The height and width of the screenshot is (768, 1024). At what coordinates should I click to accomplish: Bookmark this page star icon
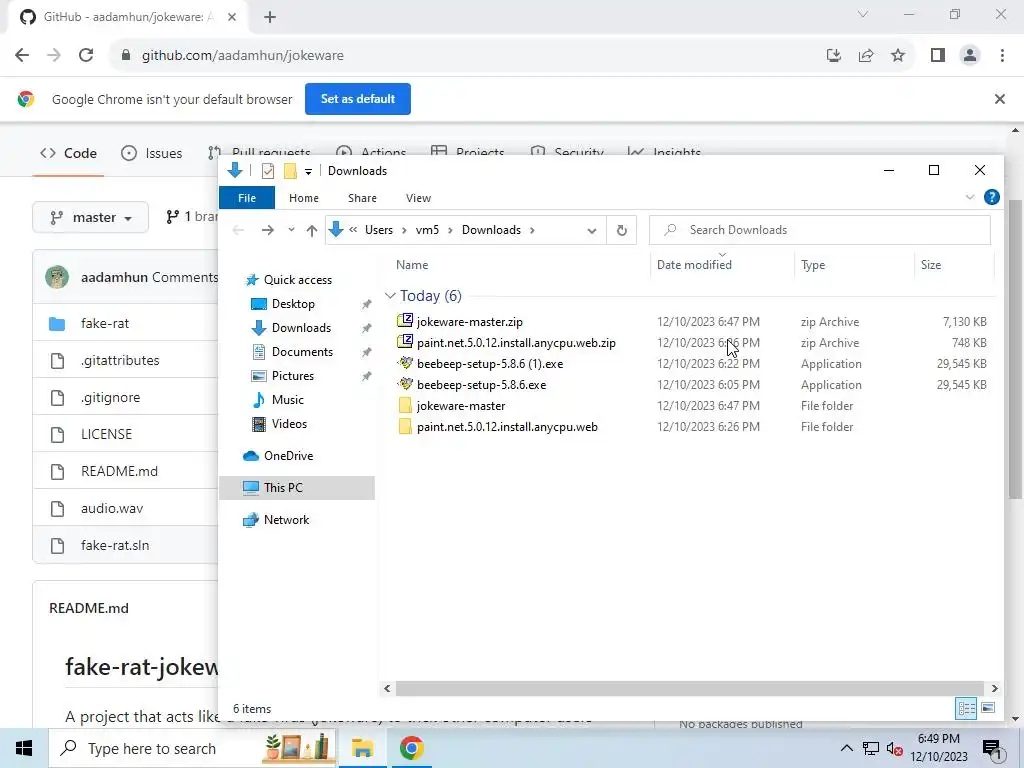tap(898, 56)
